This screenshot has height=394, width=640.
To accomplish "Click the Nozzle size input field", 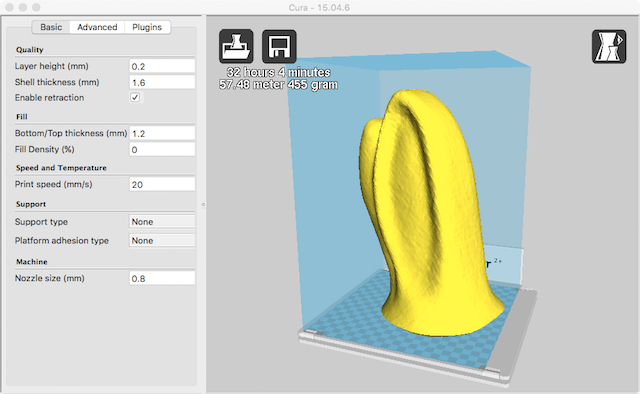I will click(x=162, y=278).
